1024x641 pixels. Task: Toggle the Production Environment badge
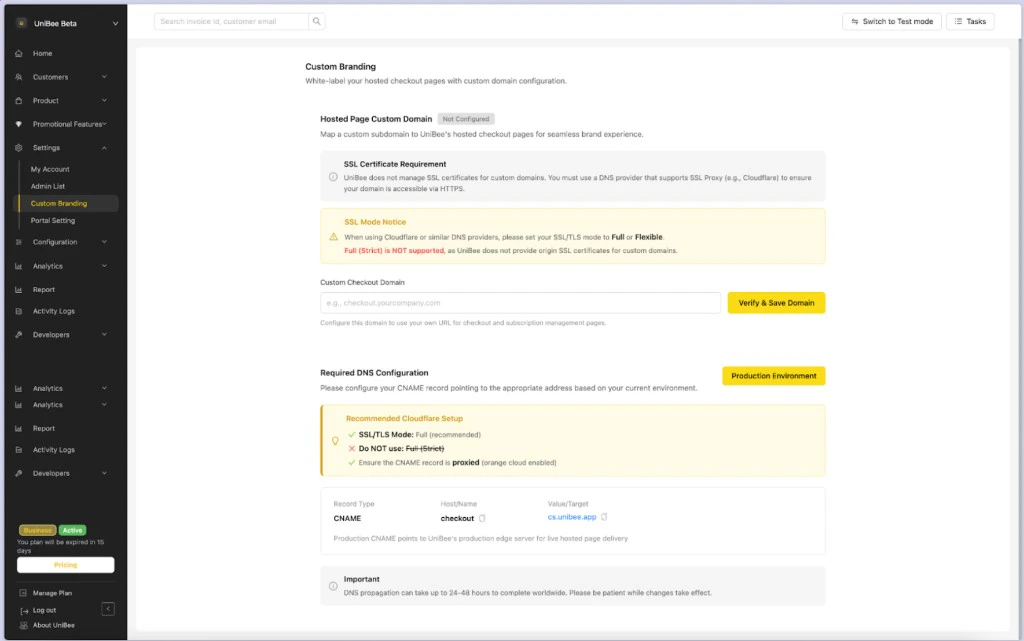click(x=773, y=375)
